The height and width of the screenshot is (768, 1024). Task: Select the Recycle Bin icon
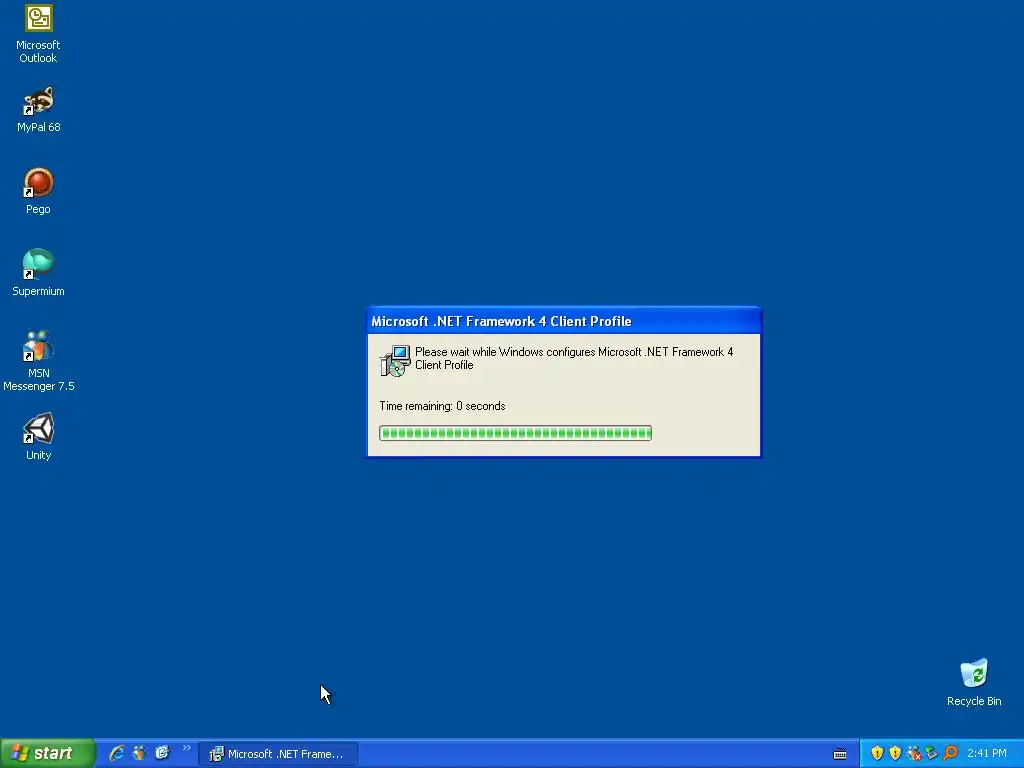[974, 682]
